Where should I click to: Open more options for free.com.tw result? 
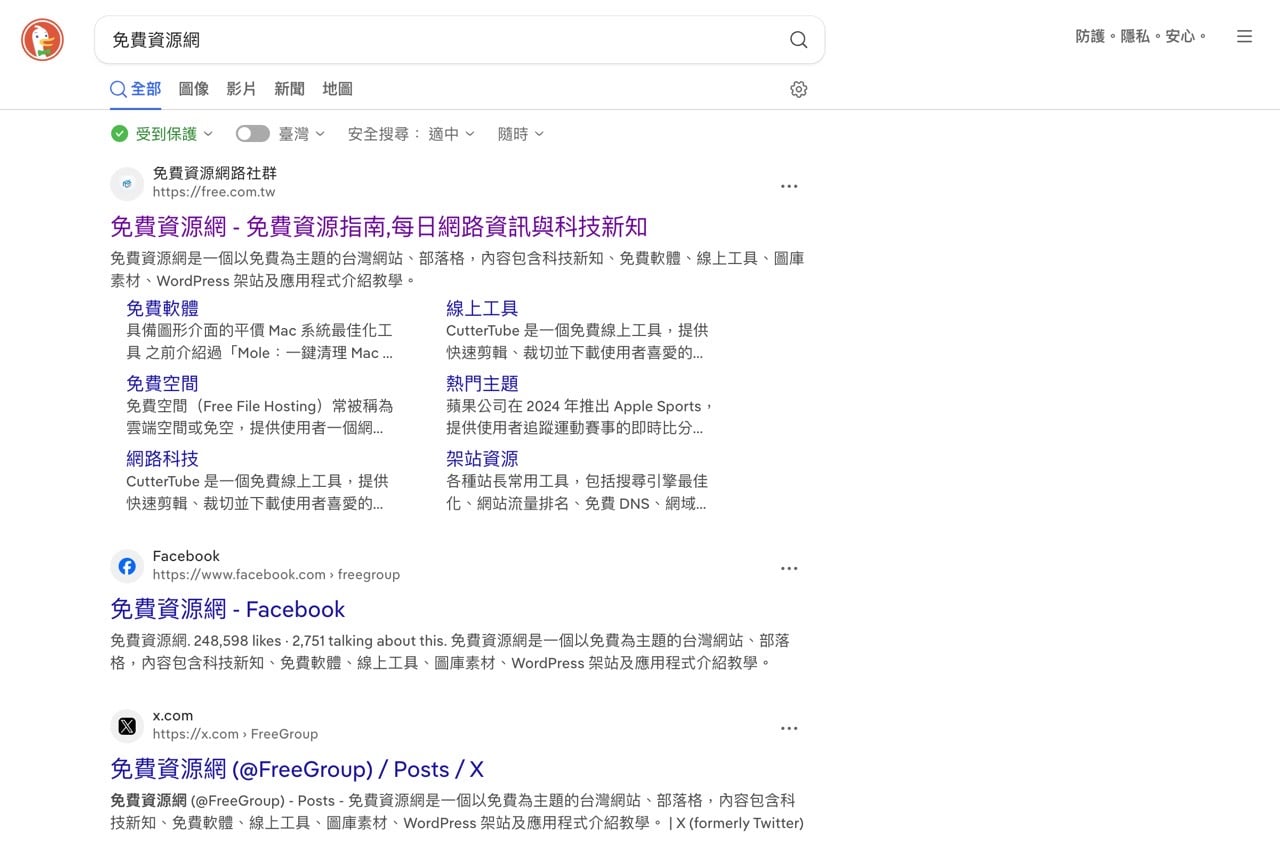coord(789,186)
